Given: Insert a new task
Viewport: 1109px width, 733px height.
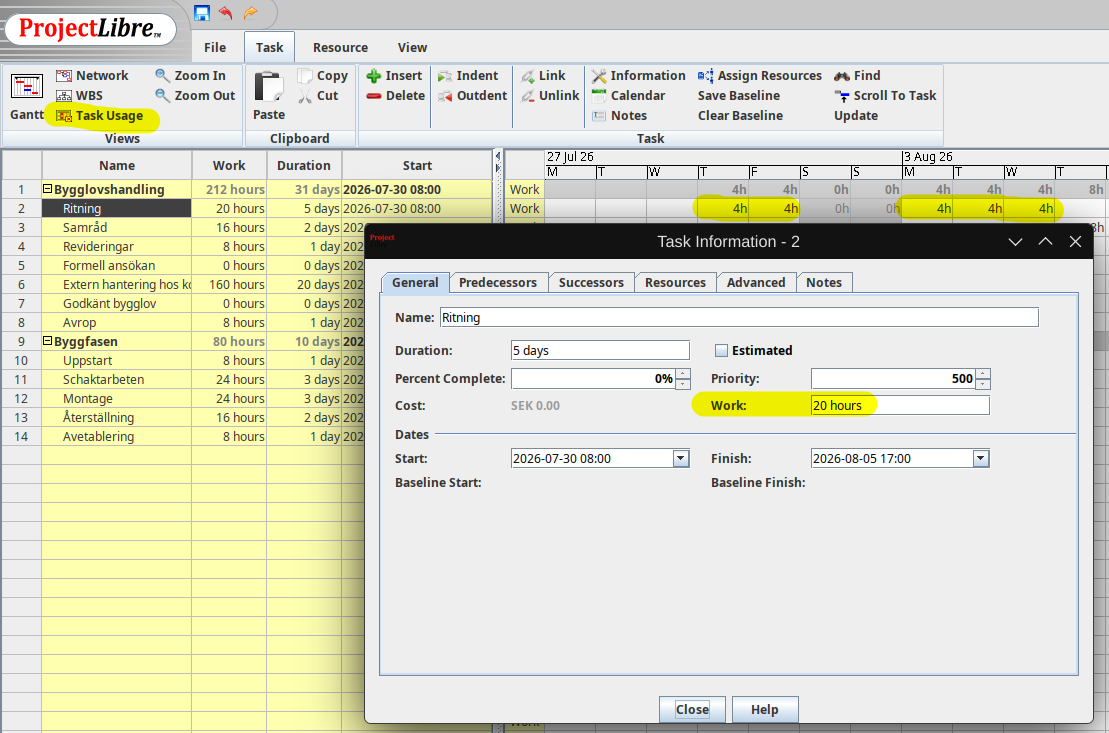Looking at the screenshot, I should 394,76.
